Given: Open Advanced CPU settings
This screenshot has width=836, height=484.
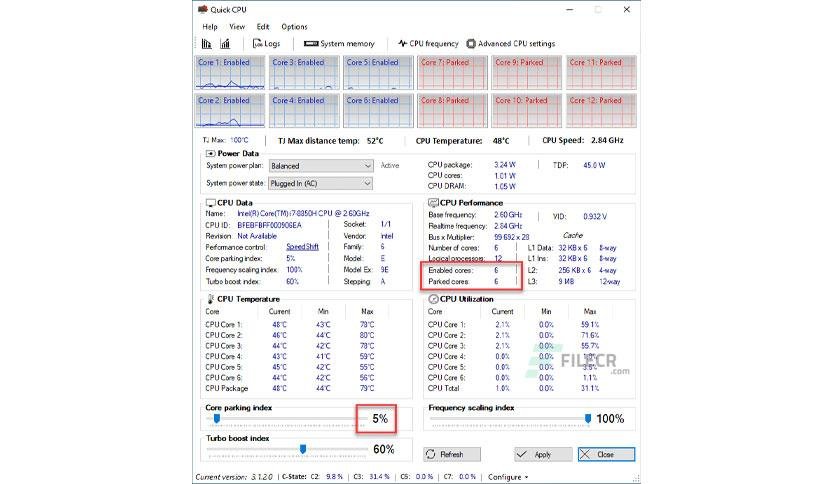Looking at the screenshot, I should (x=511, y=44).
